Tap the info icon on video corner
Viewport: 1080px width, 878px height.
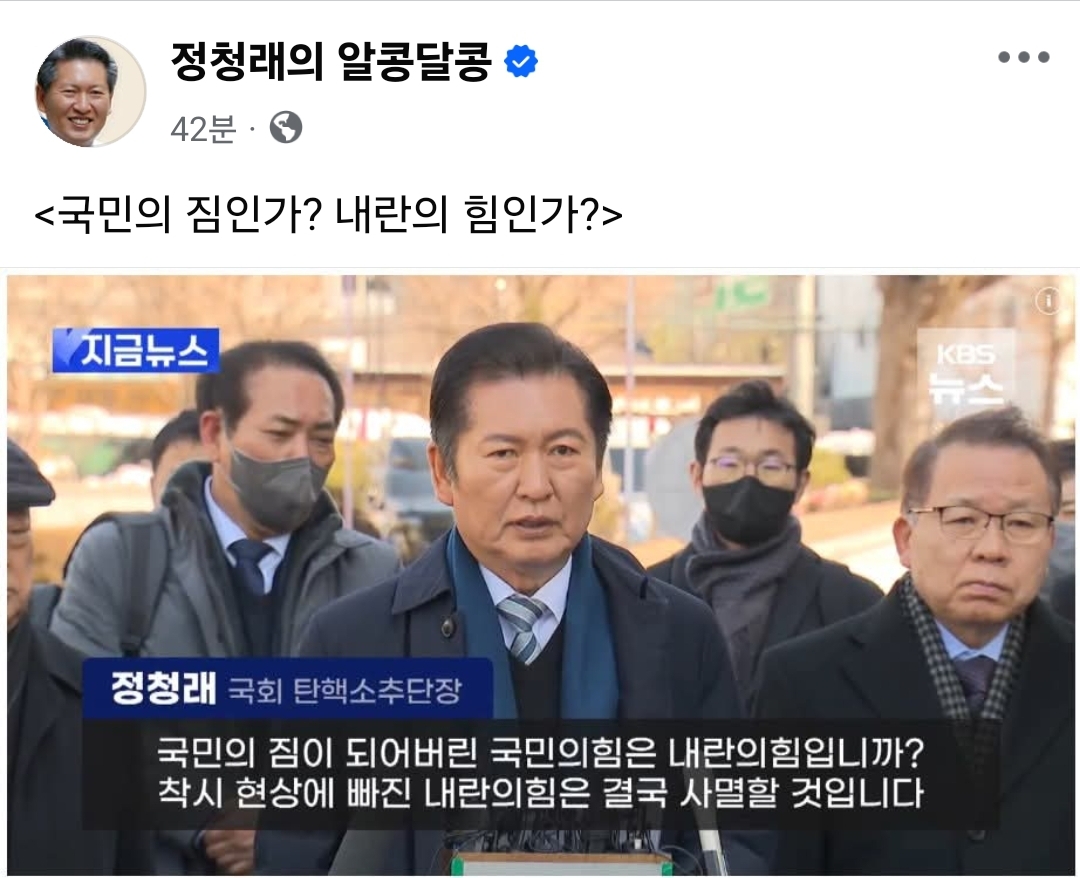[x=1048, y=300]
